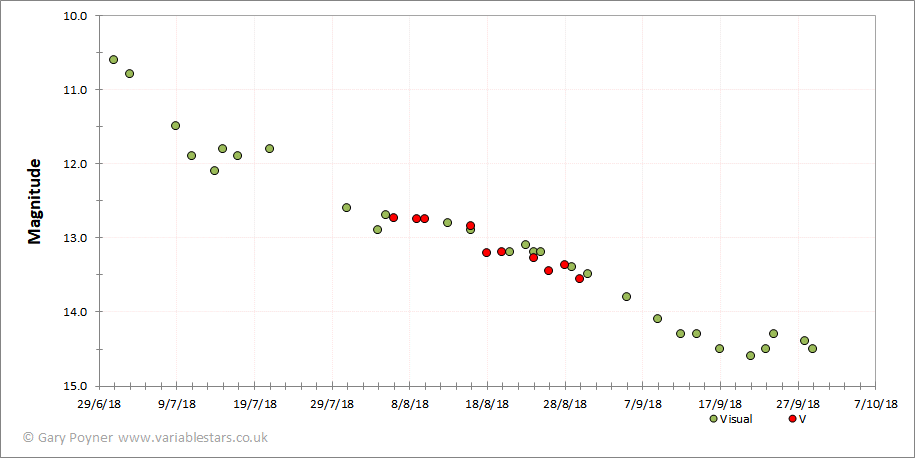Pick the 15.0 magnitude axis label
Viewport: 915px width, 458px height.
(x=75, y=386)
